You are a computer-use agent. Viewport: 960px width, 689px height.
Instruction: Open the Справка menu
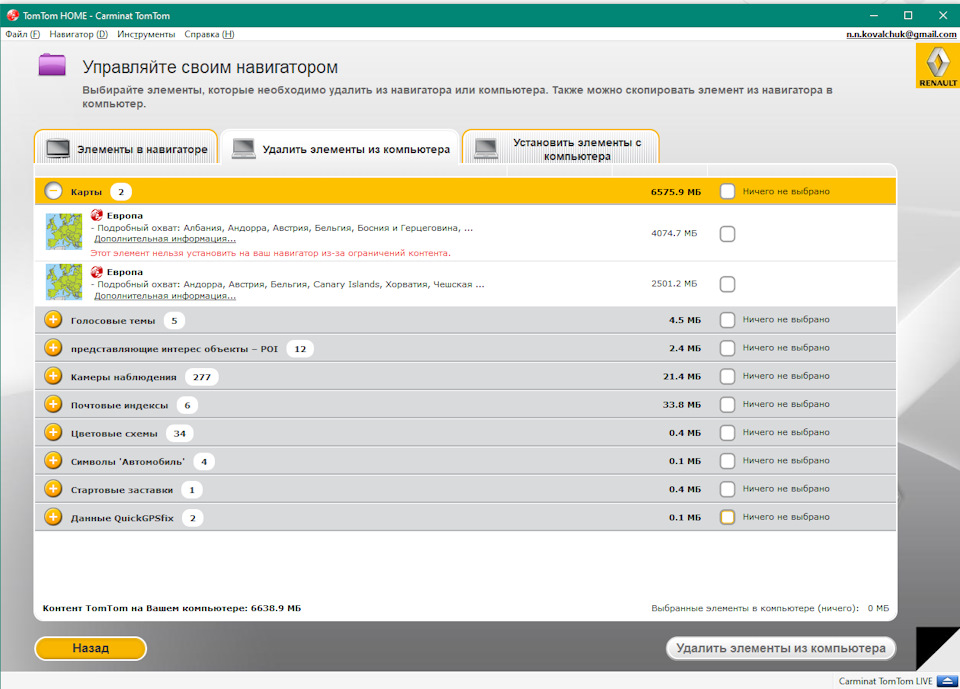(x=209, y=34)
